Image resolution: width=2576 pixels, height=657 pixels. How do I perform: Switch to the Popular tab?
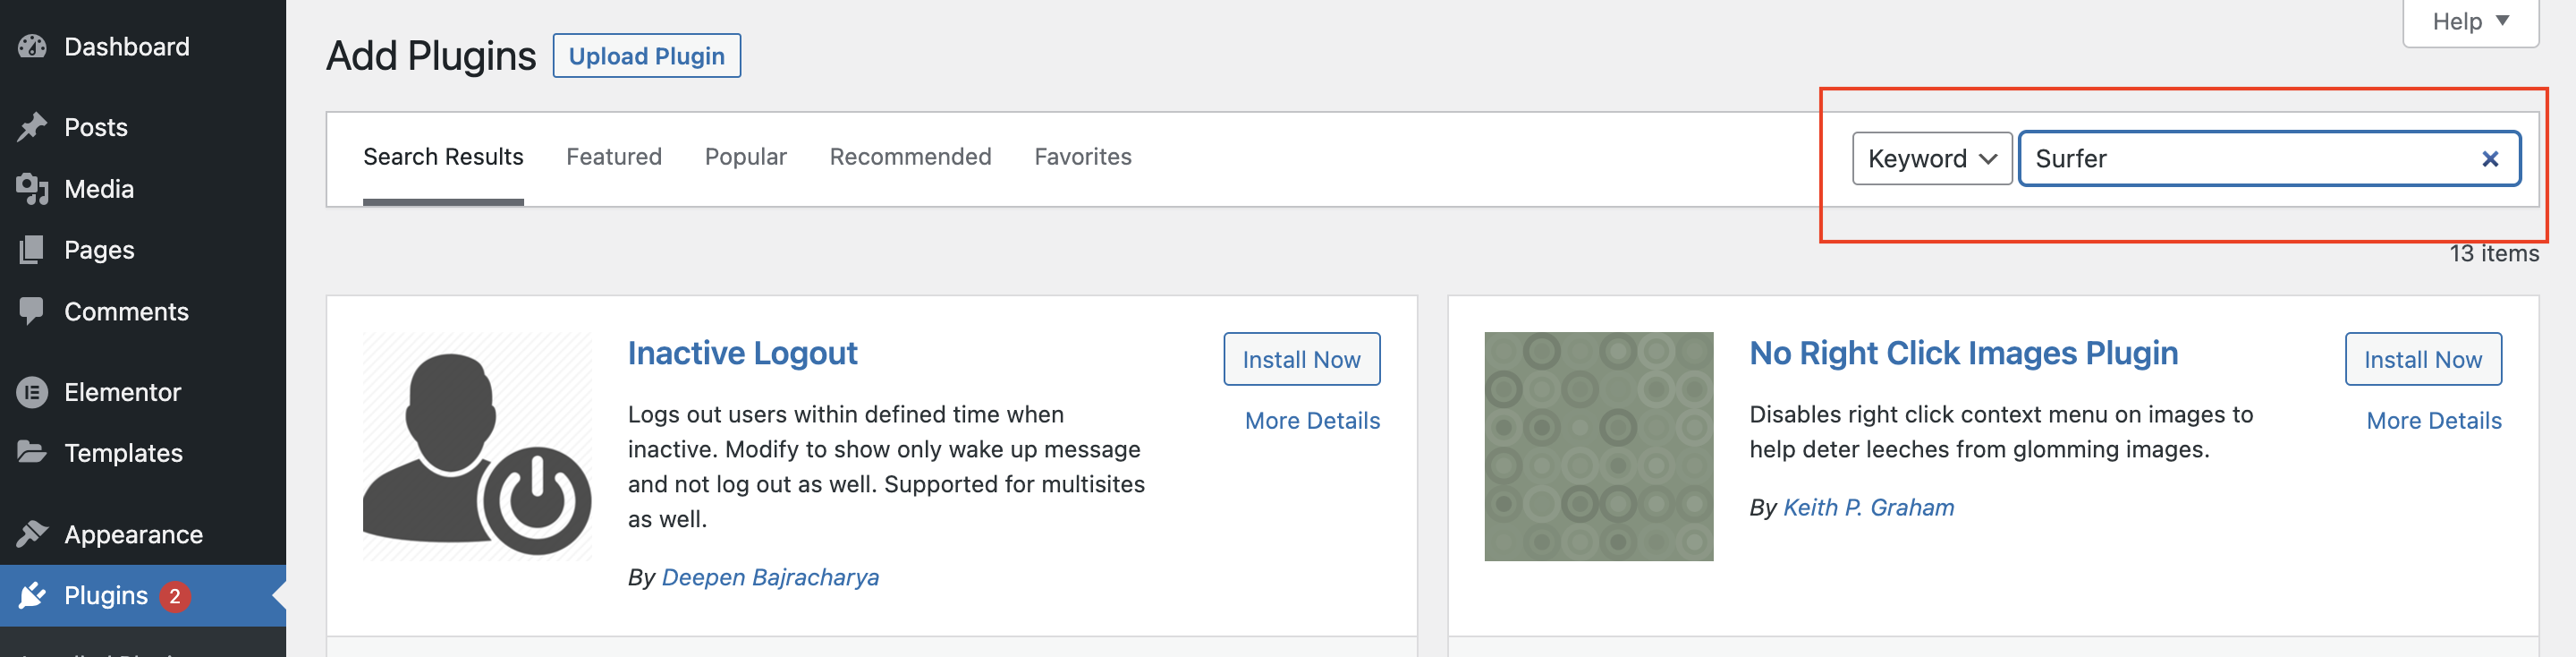click(745, 157)
